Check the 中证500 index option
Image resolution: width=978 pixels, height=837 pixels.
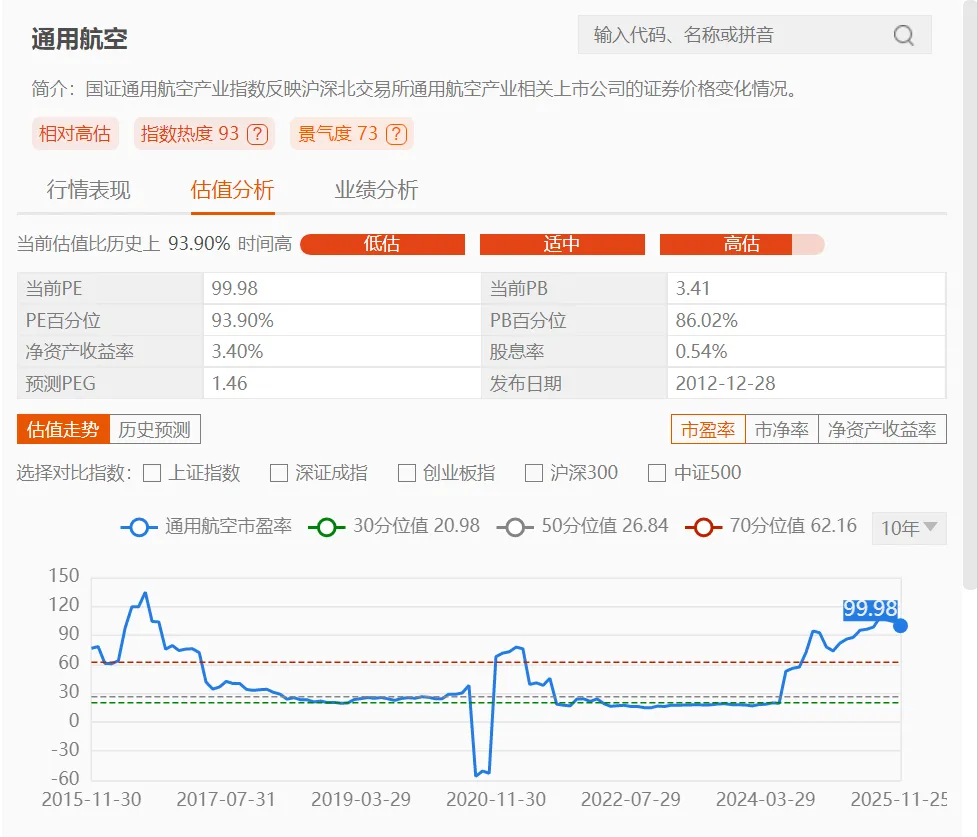656,472
